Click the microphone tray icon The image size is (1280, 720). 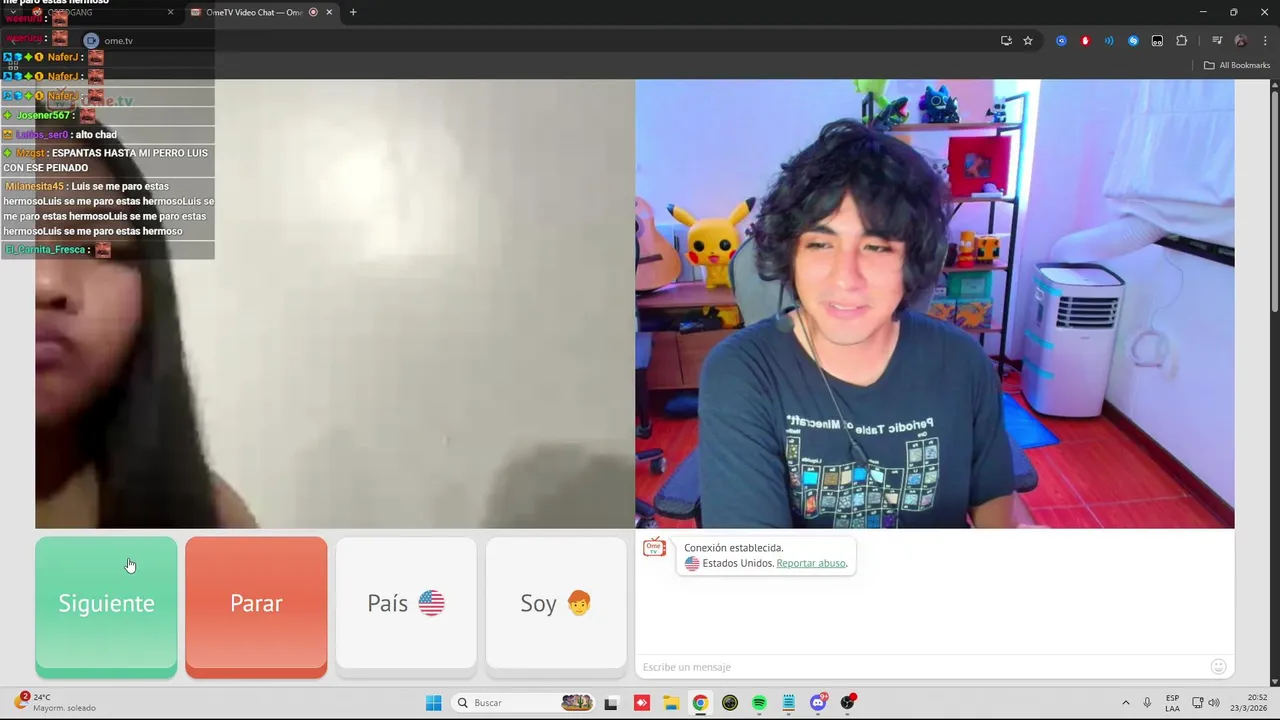click(x=1147, y=703)
